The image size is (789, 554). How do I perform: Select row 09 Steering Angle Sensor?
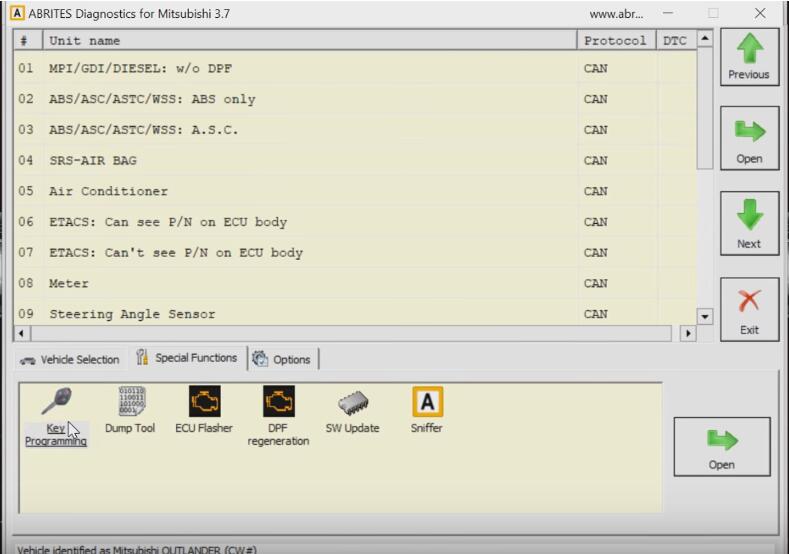pyautogui.click(x=355, y=313)
